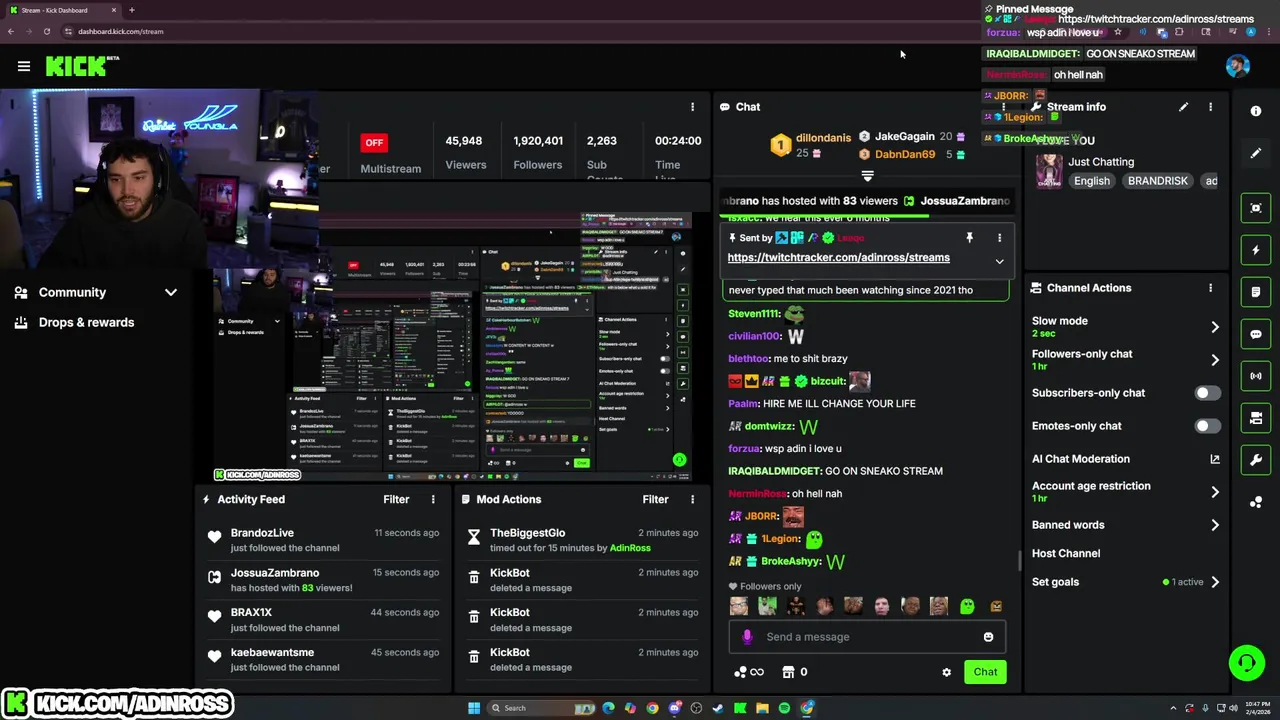Screen dimensions: 1280x720
Task: Click the green Chat send button
Action: pos(985,672)
